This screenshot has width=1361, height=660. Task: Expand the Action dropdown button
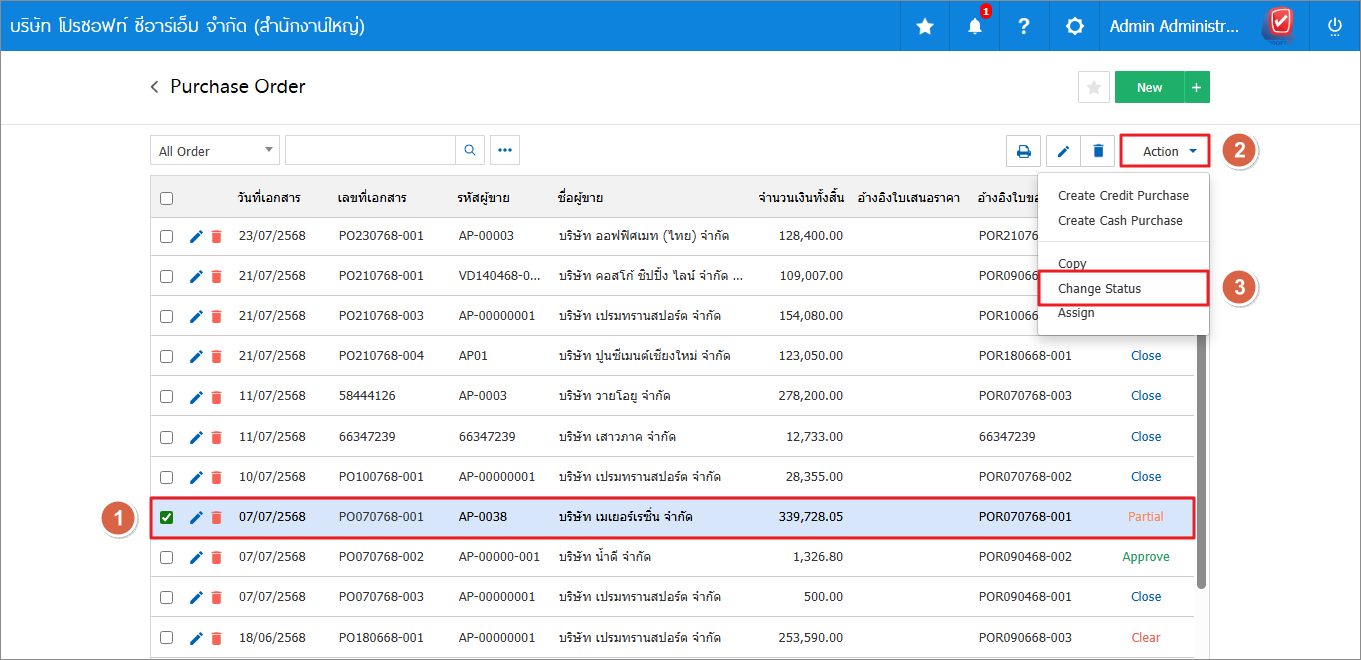click(x=1165, y=151)
